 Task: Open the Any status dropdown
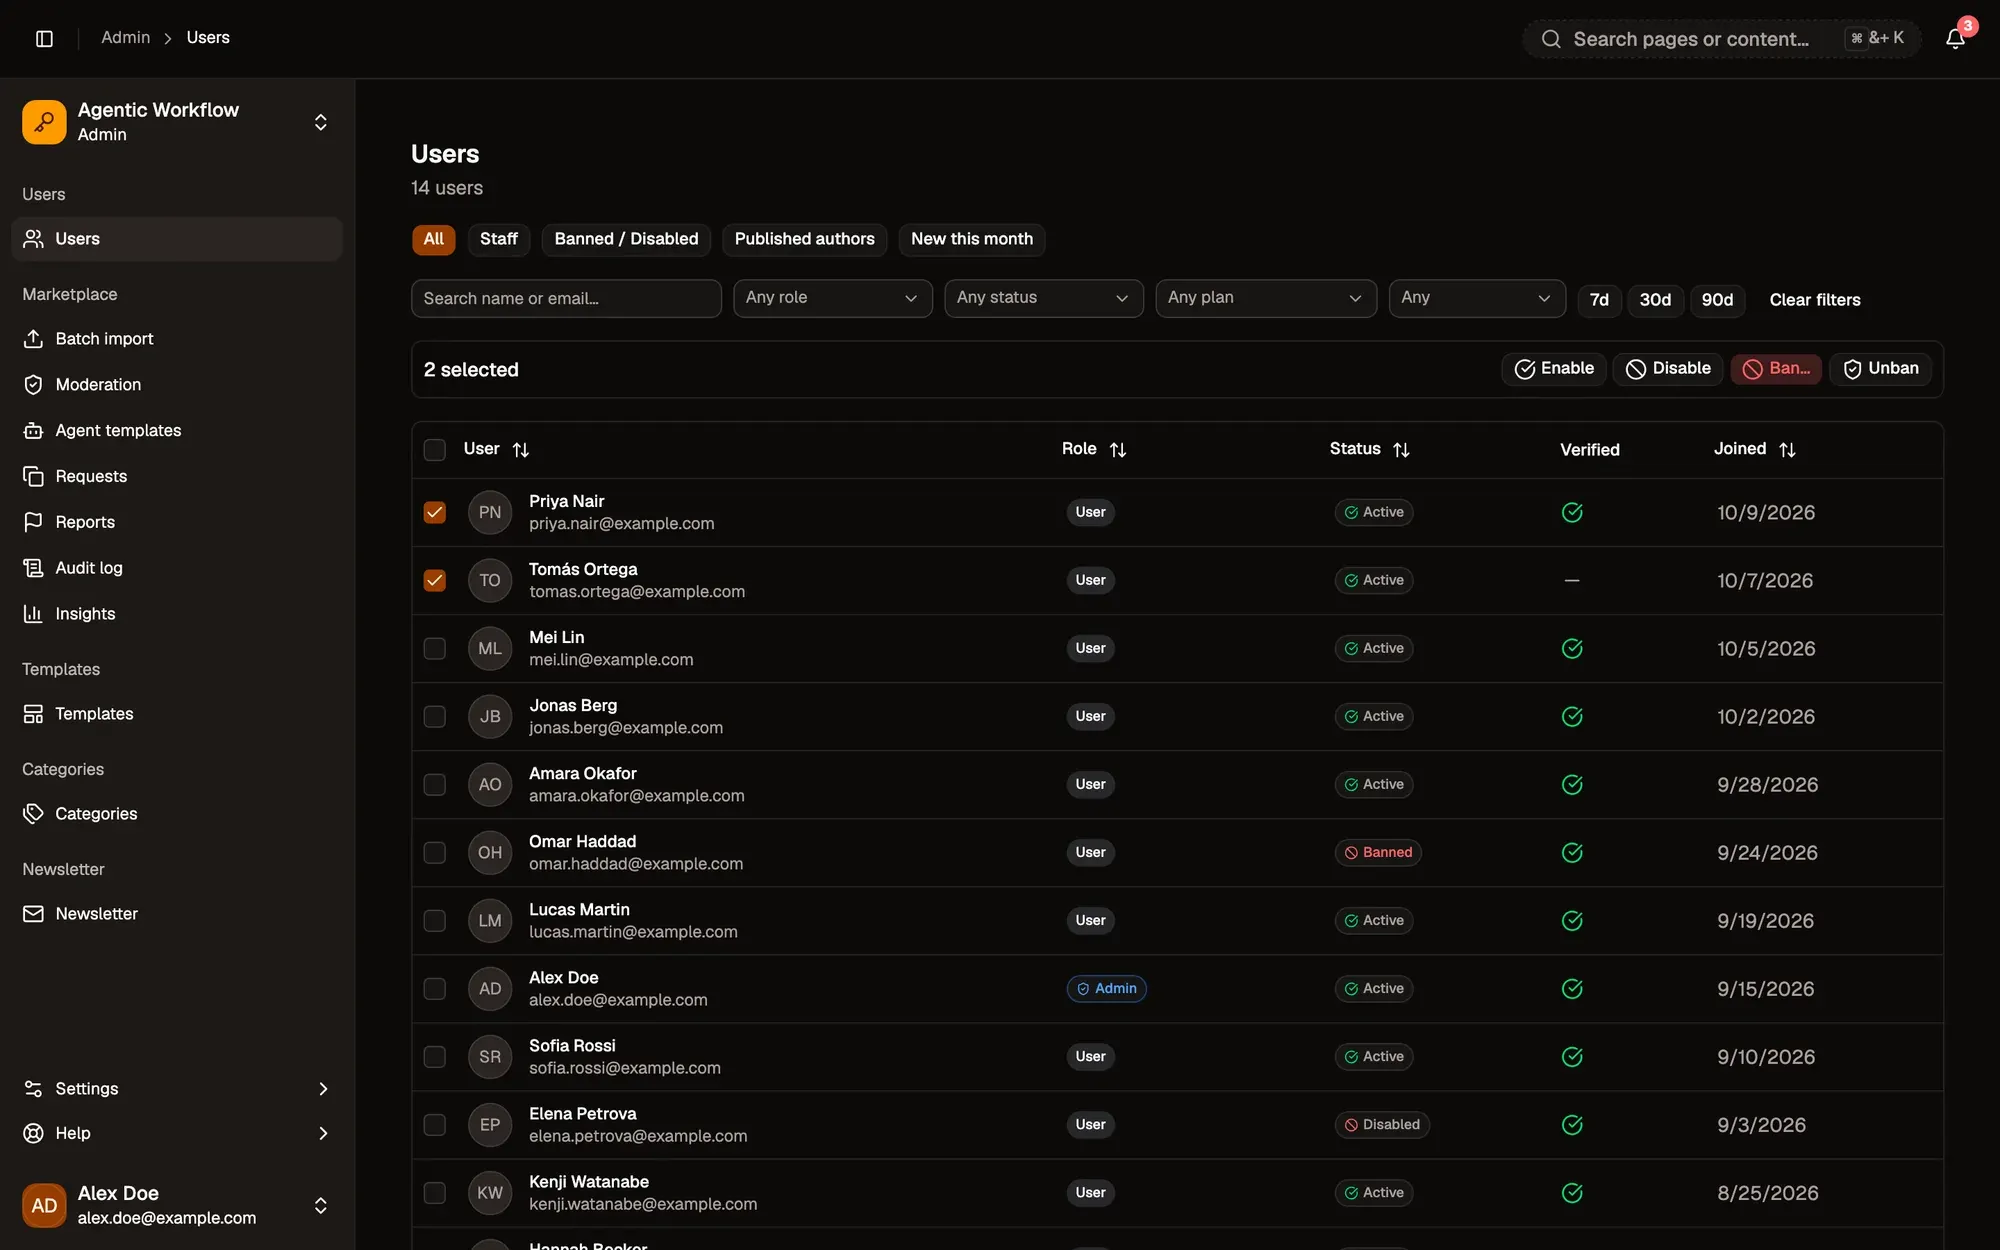point(1043,298)
